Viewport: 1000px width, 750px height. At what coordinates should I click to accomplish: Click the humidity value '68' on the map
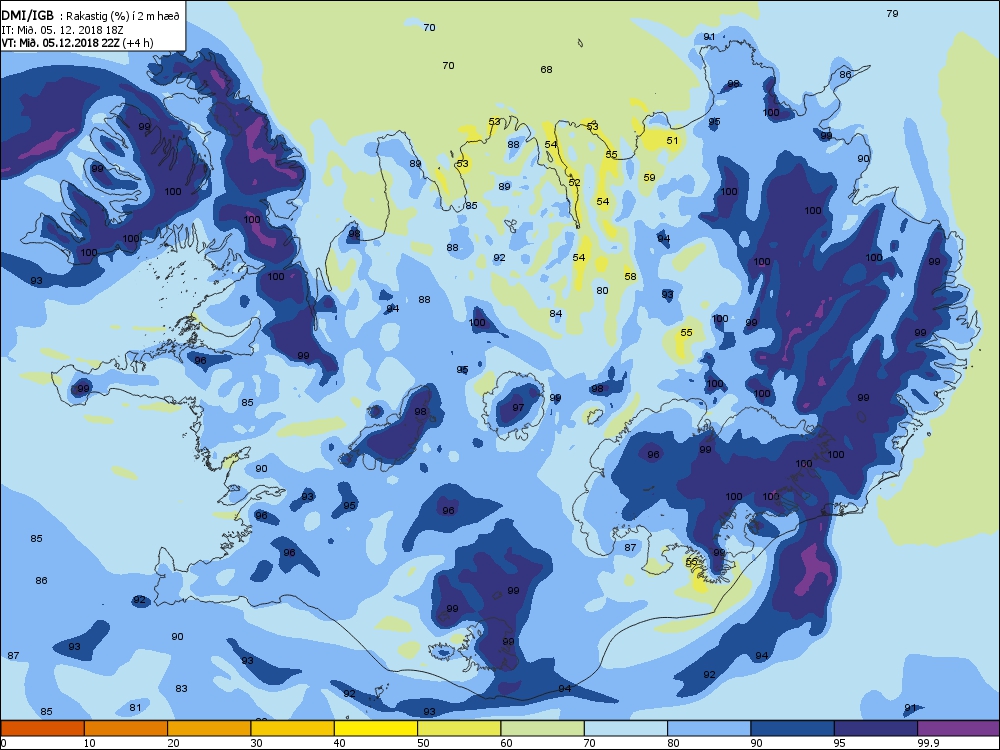tap(546, 70)
